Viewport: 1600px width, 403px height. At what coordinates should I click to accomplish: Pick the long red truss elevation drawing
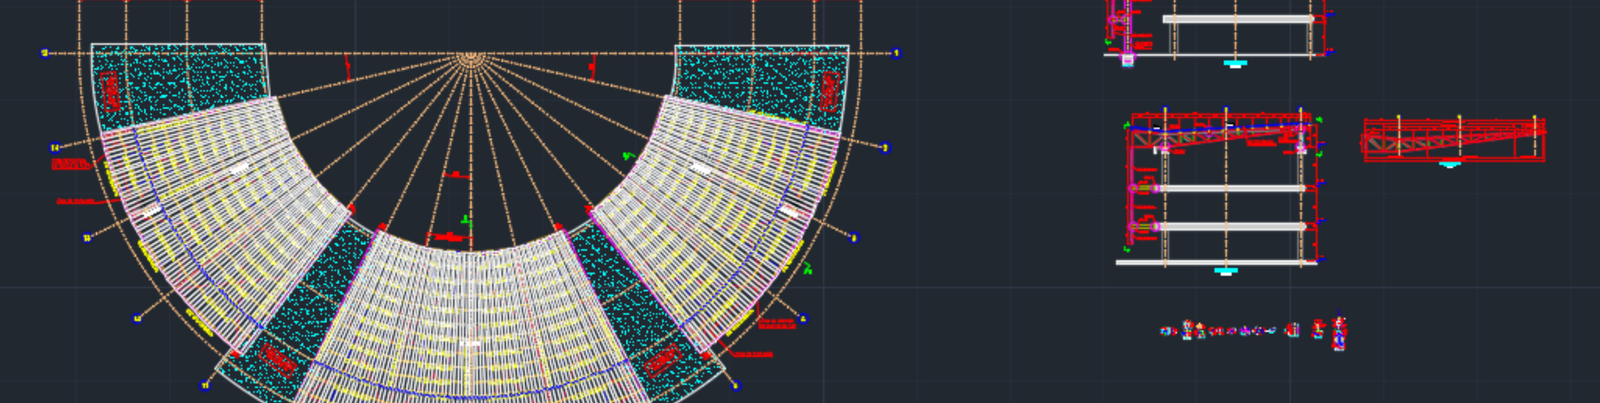click(1454, 138)
